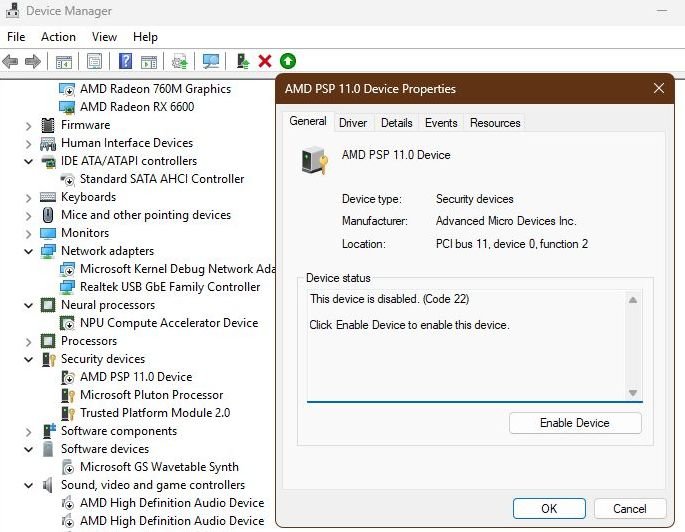Click Update driver software toolbar icon

(180, 62)
